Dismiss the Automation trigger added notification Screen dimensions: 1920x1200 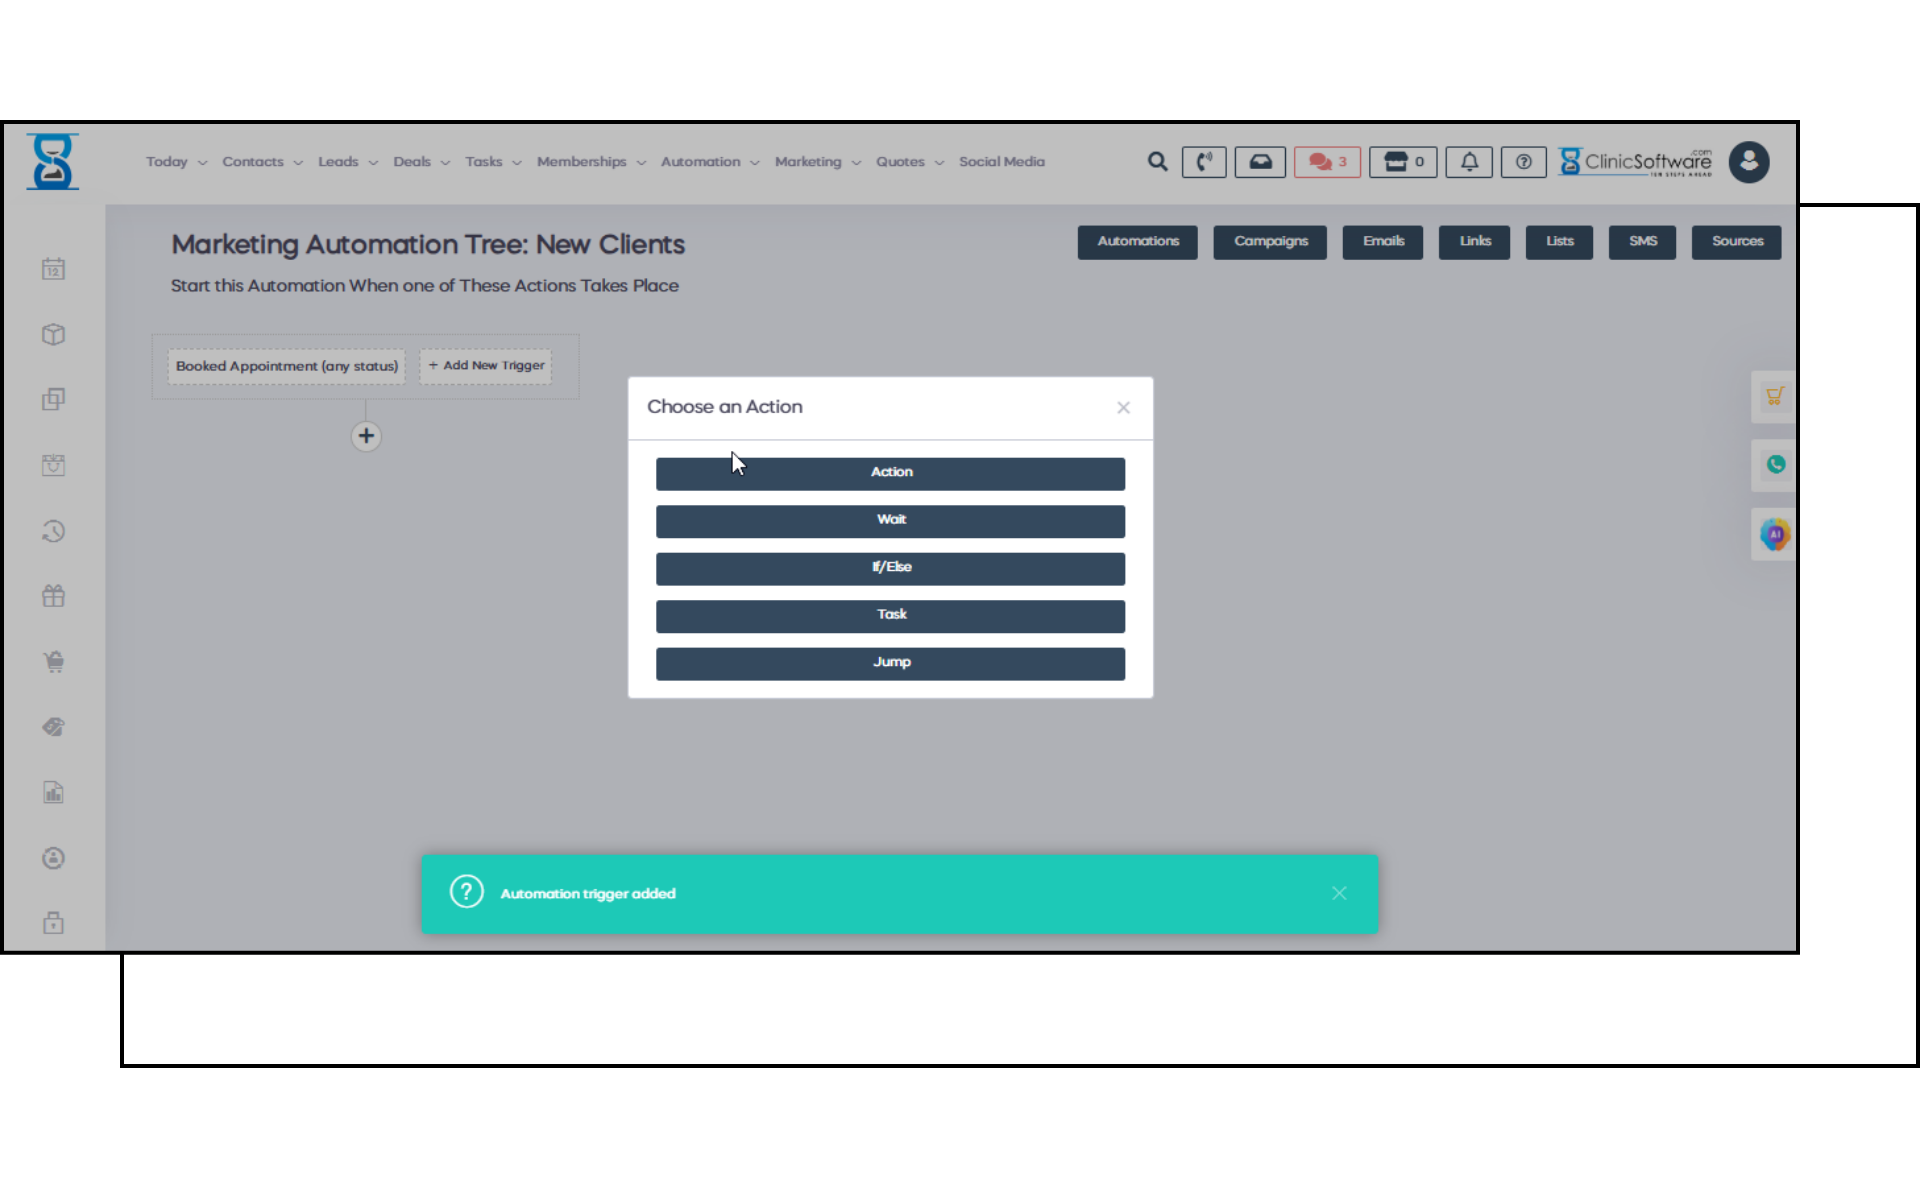click(x=1339, y=893)
